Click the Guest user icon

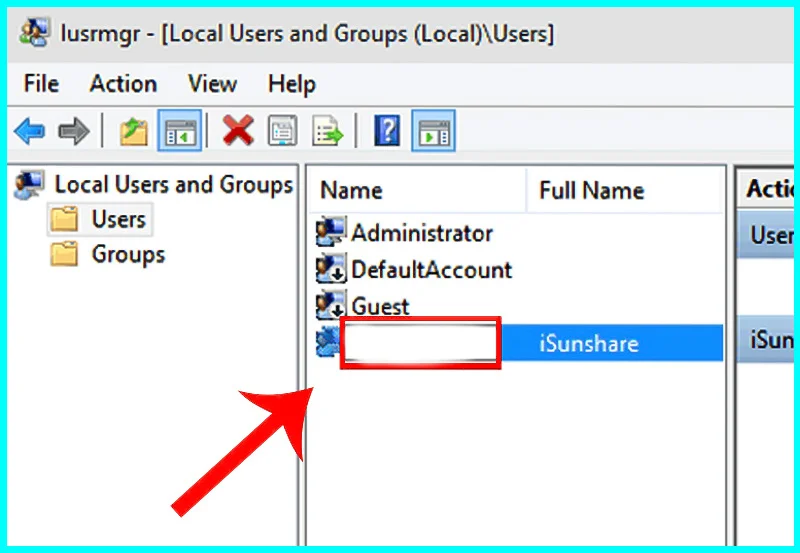click(331, 305)
